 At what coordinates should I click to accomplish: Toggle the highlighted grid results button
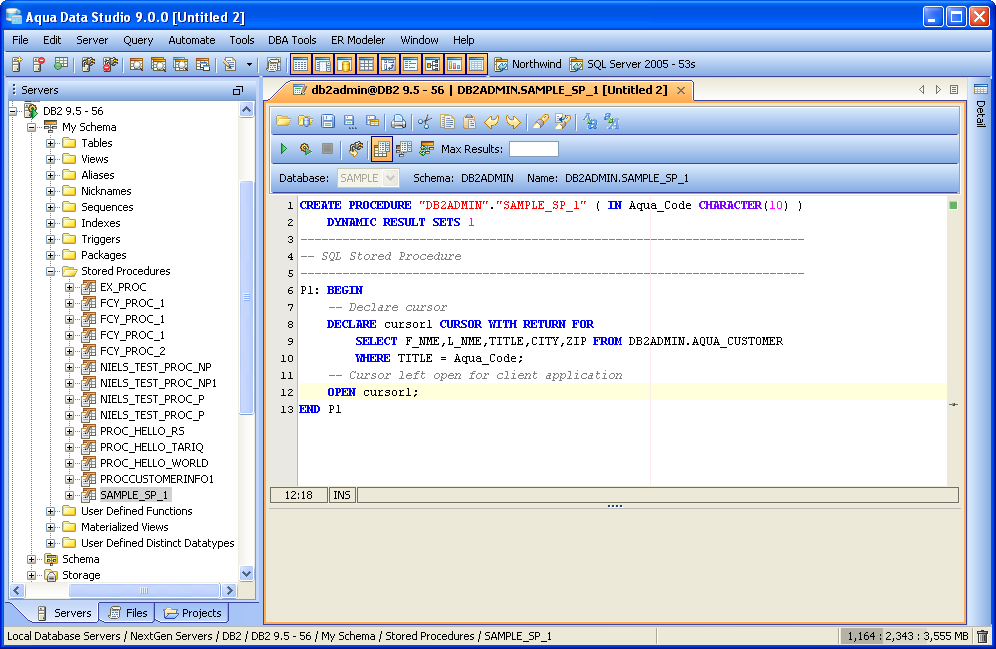(381, 149)
